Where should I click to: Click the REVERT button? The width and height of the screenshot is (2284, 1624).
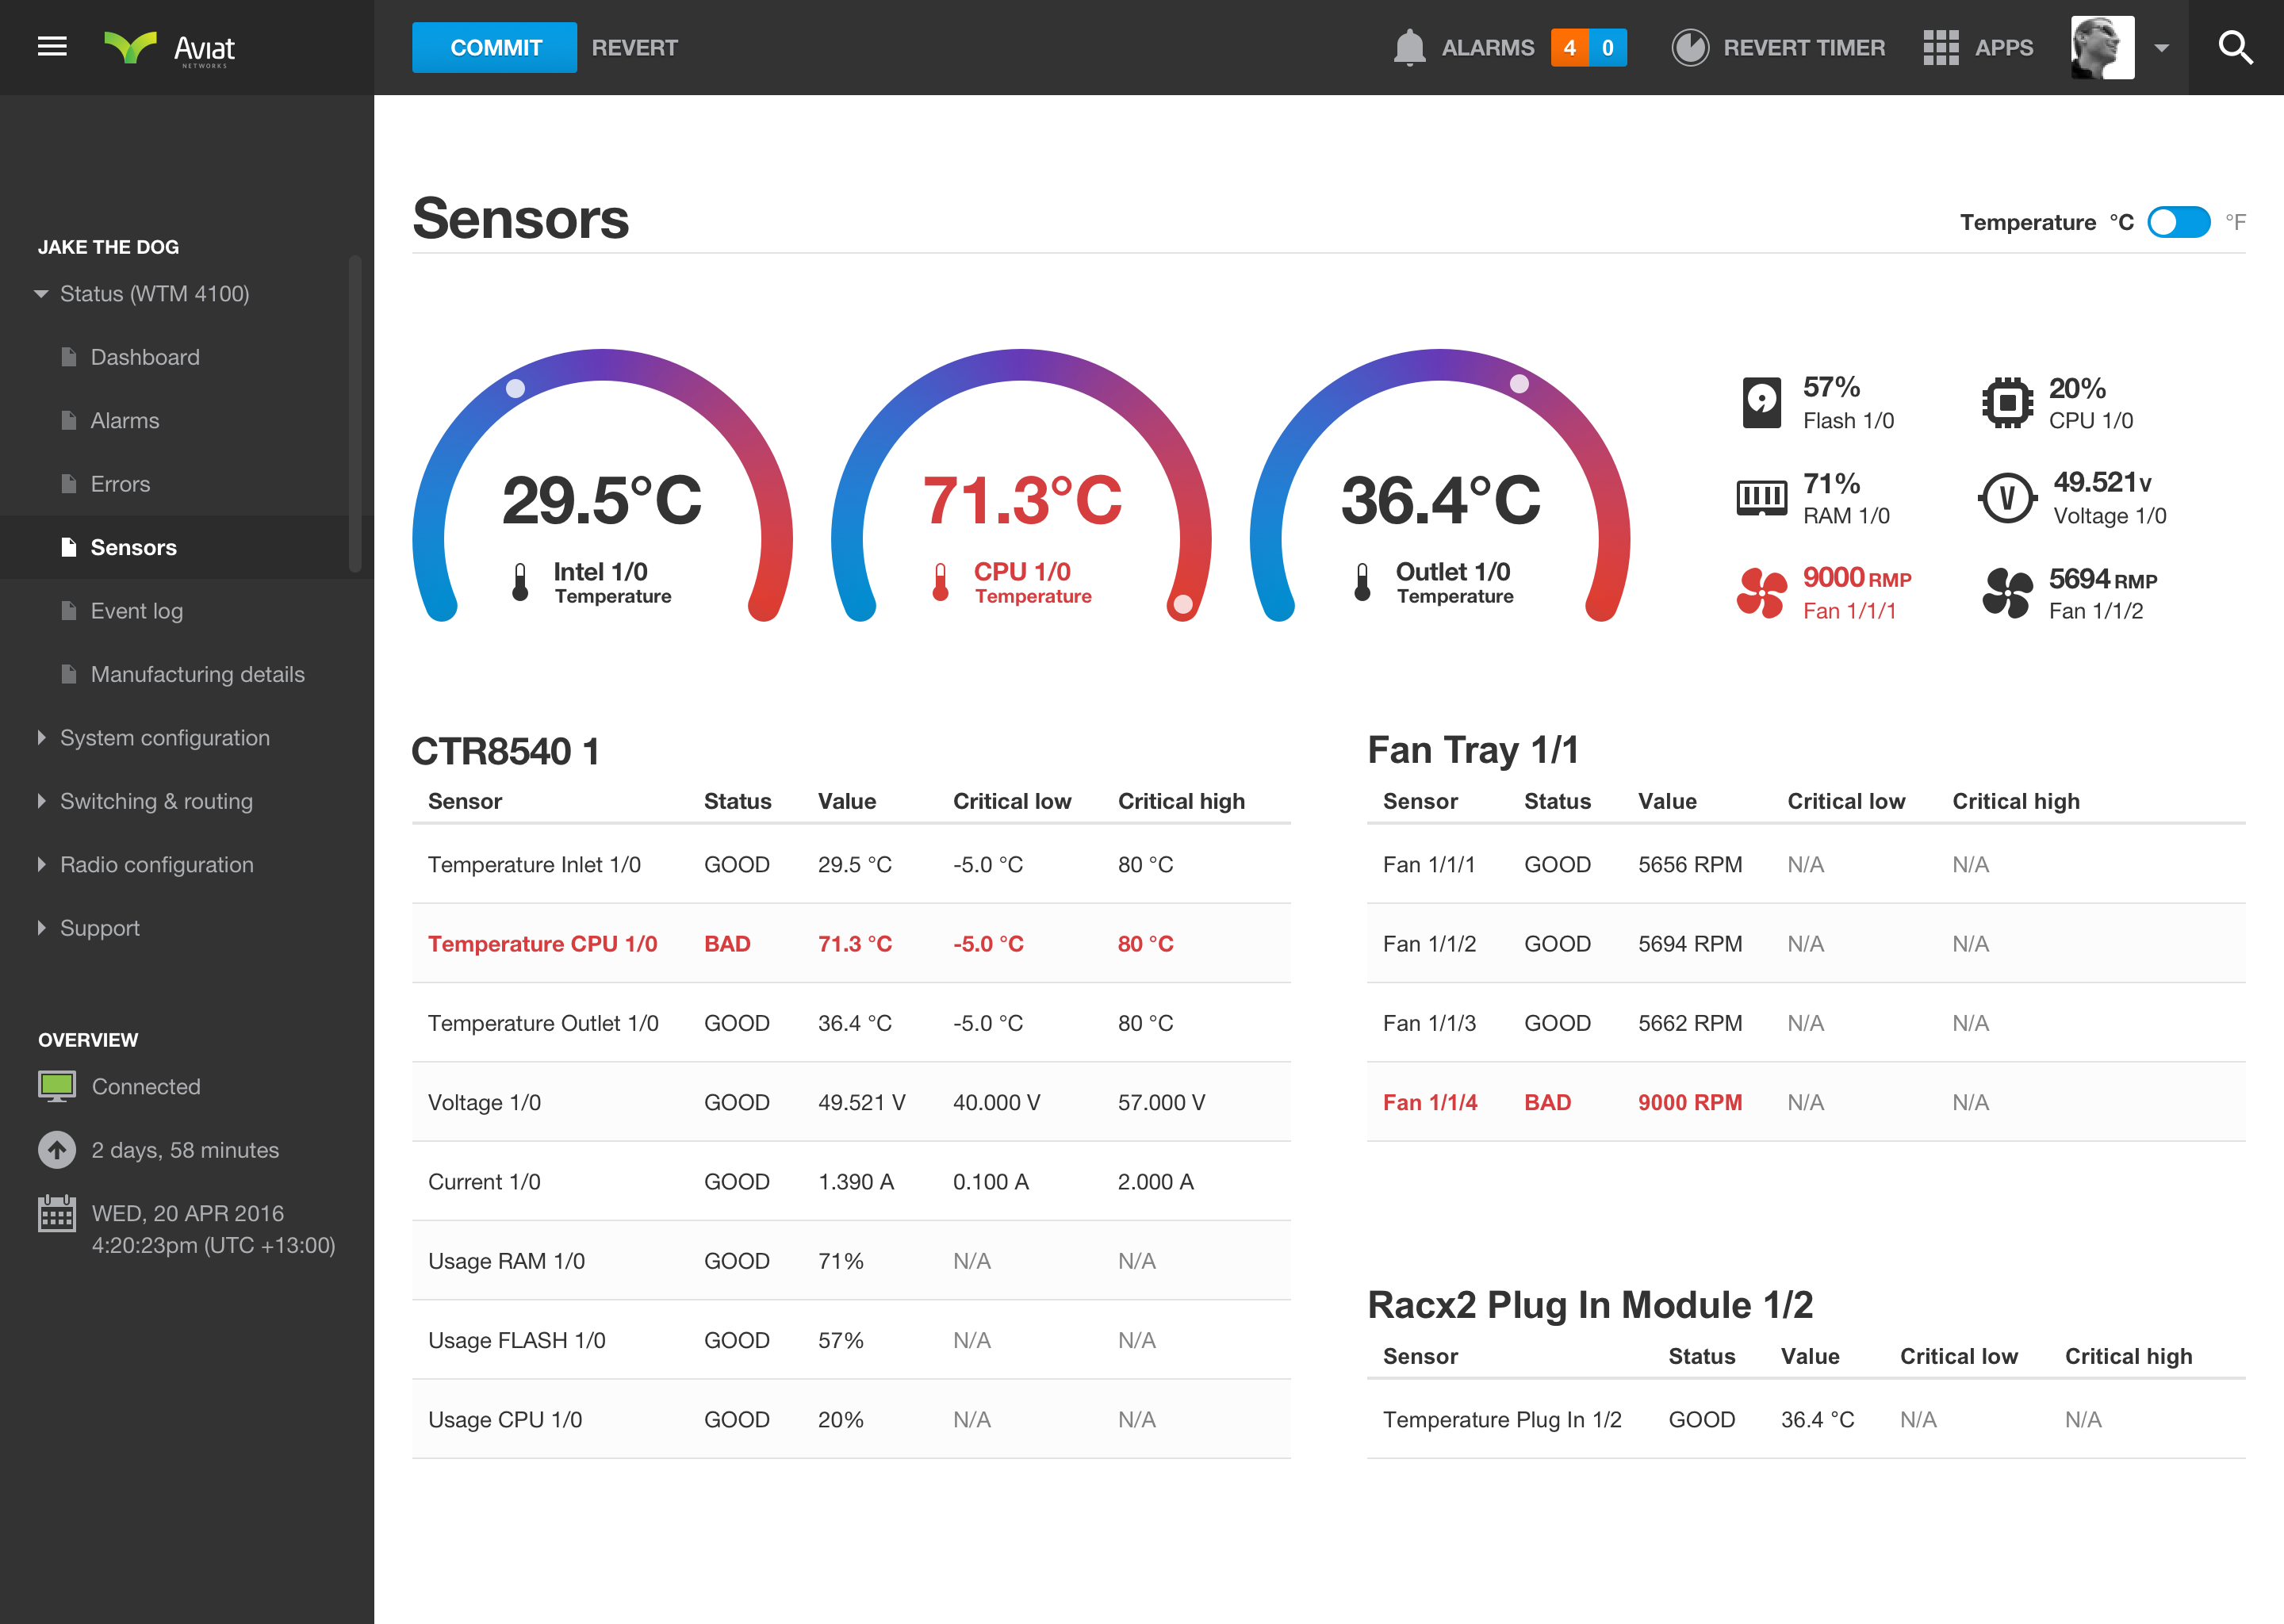pos(636,48)
